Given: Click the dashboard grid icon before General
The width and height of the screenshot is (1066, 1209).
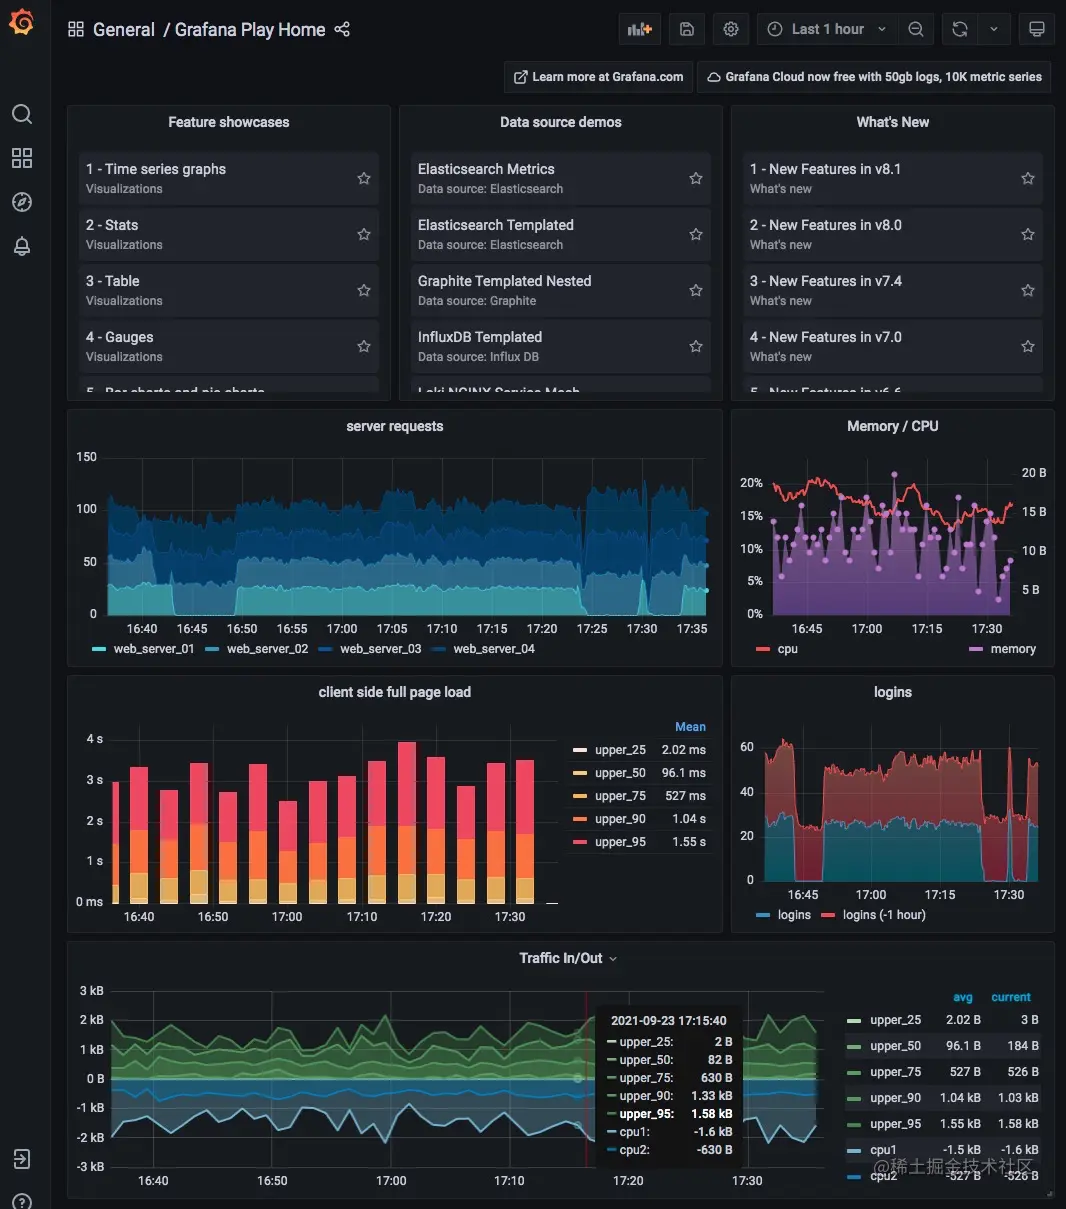Looking at the screenshot, I should coord(76,30).
